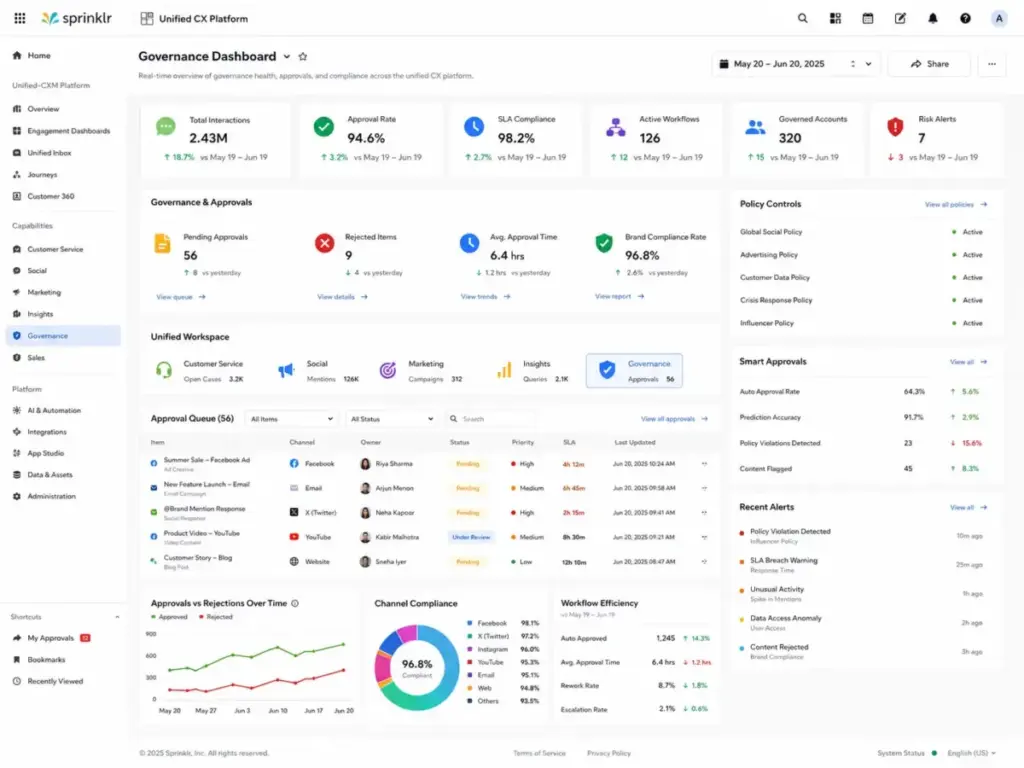Open the All Status filter dropdown
Viewport: 1024px width, 768px height.
tap(391, 419)
